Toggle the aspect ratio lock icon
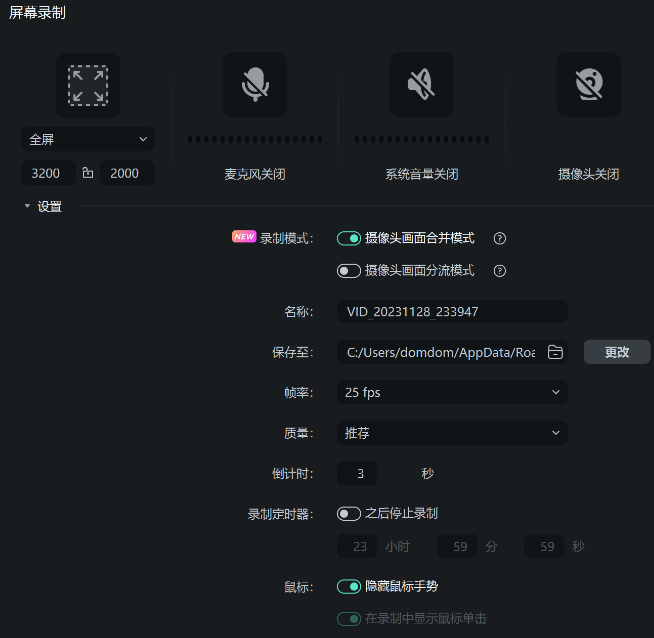The height and width of the screenshot is (638, 654). (88, 173)
